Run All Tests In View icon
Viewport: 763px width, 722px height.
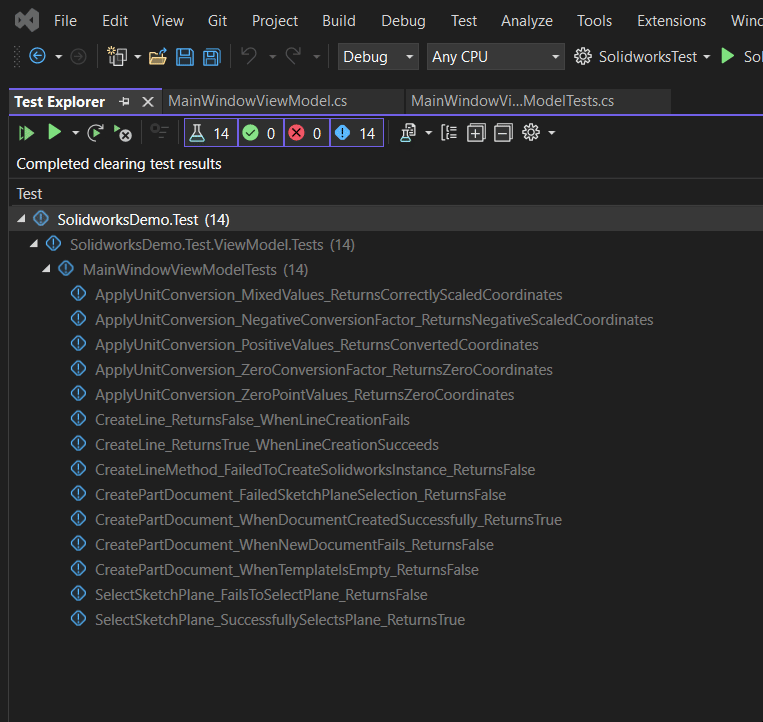coord(26,133)
